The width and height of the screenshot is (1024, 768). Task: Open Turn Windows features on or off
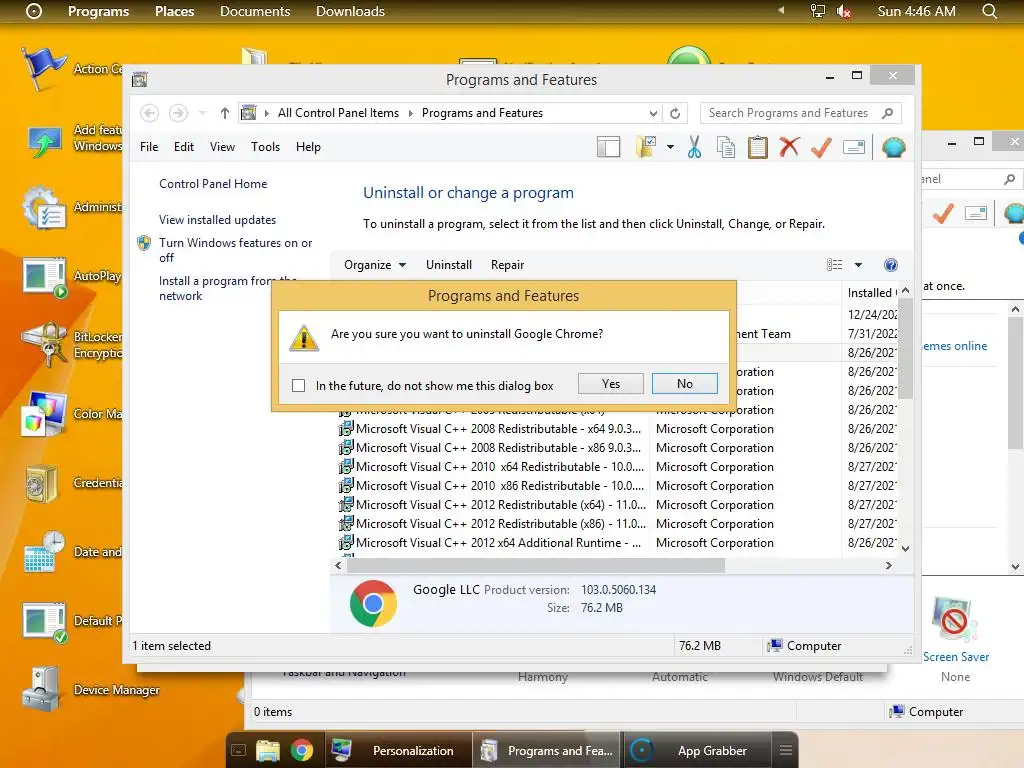(236, 250)
